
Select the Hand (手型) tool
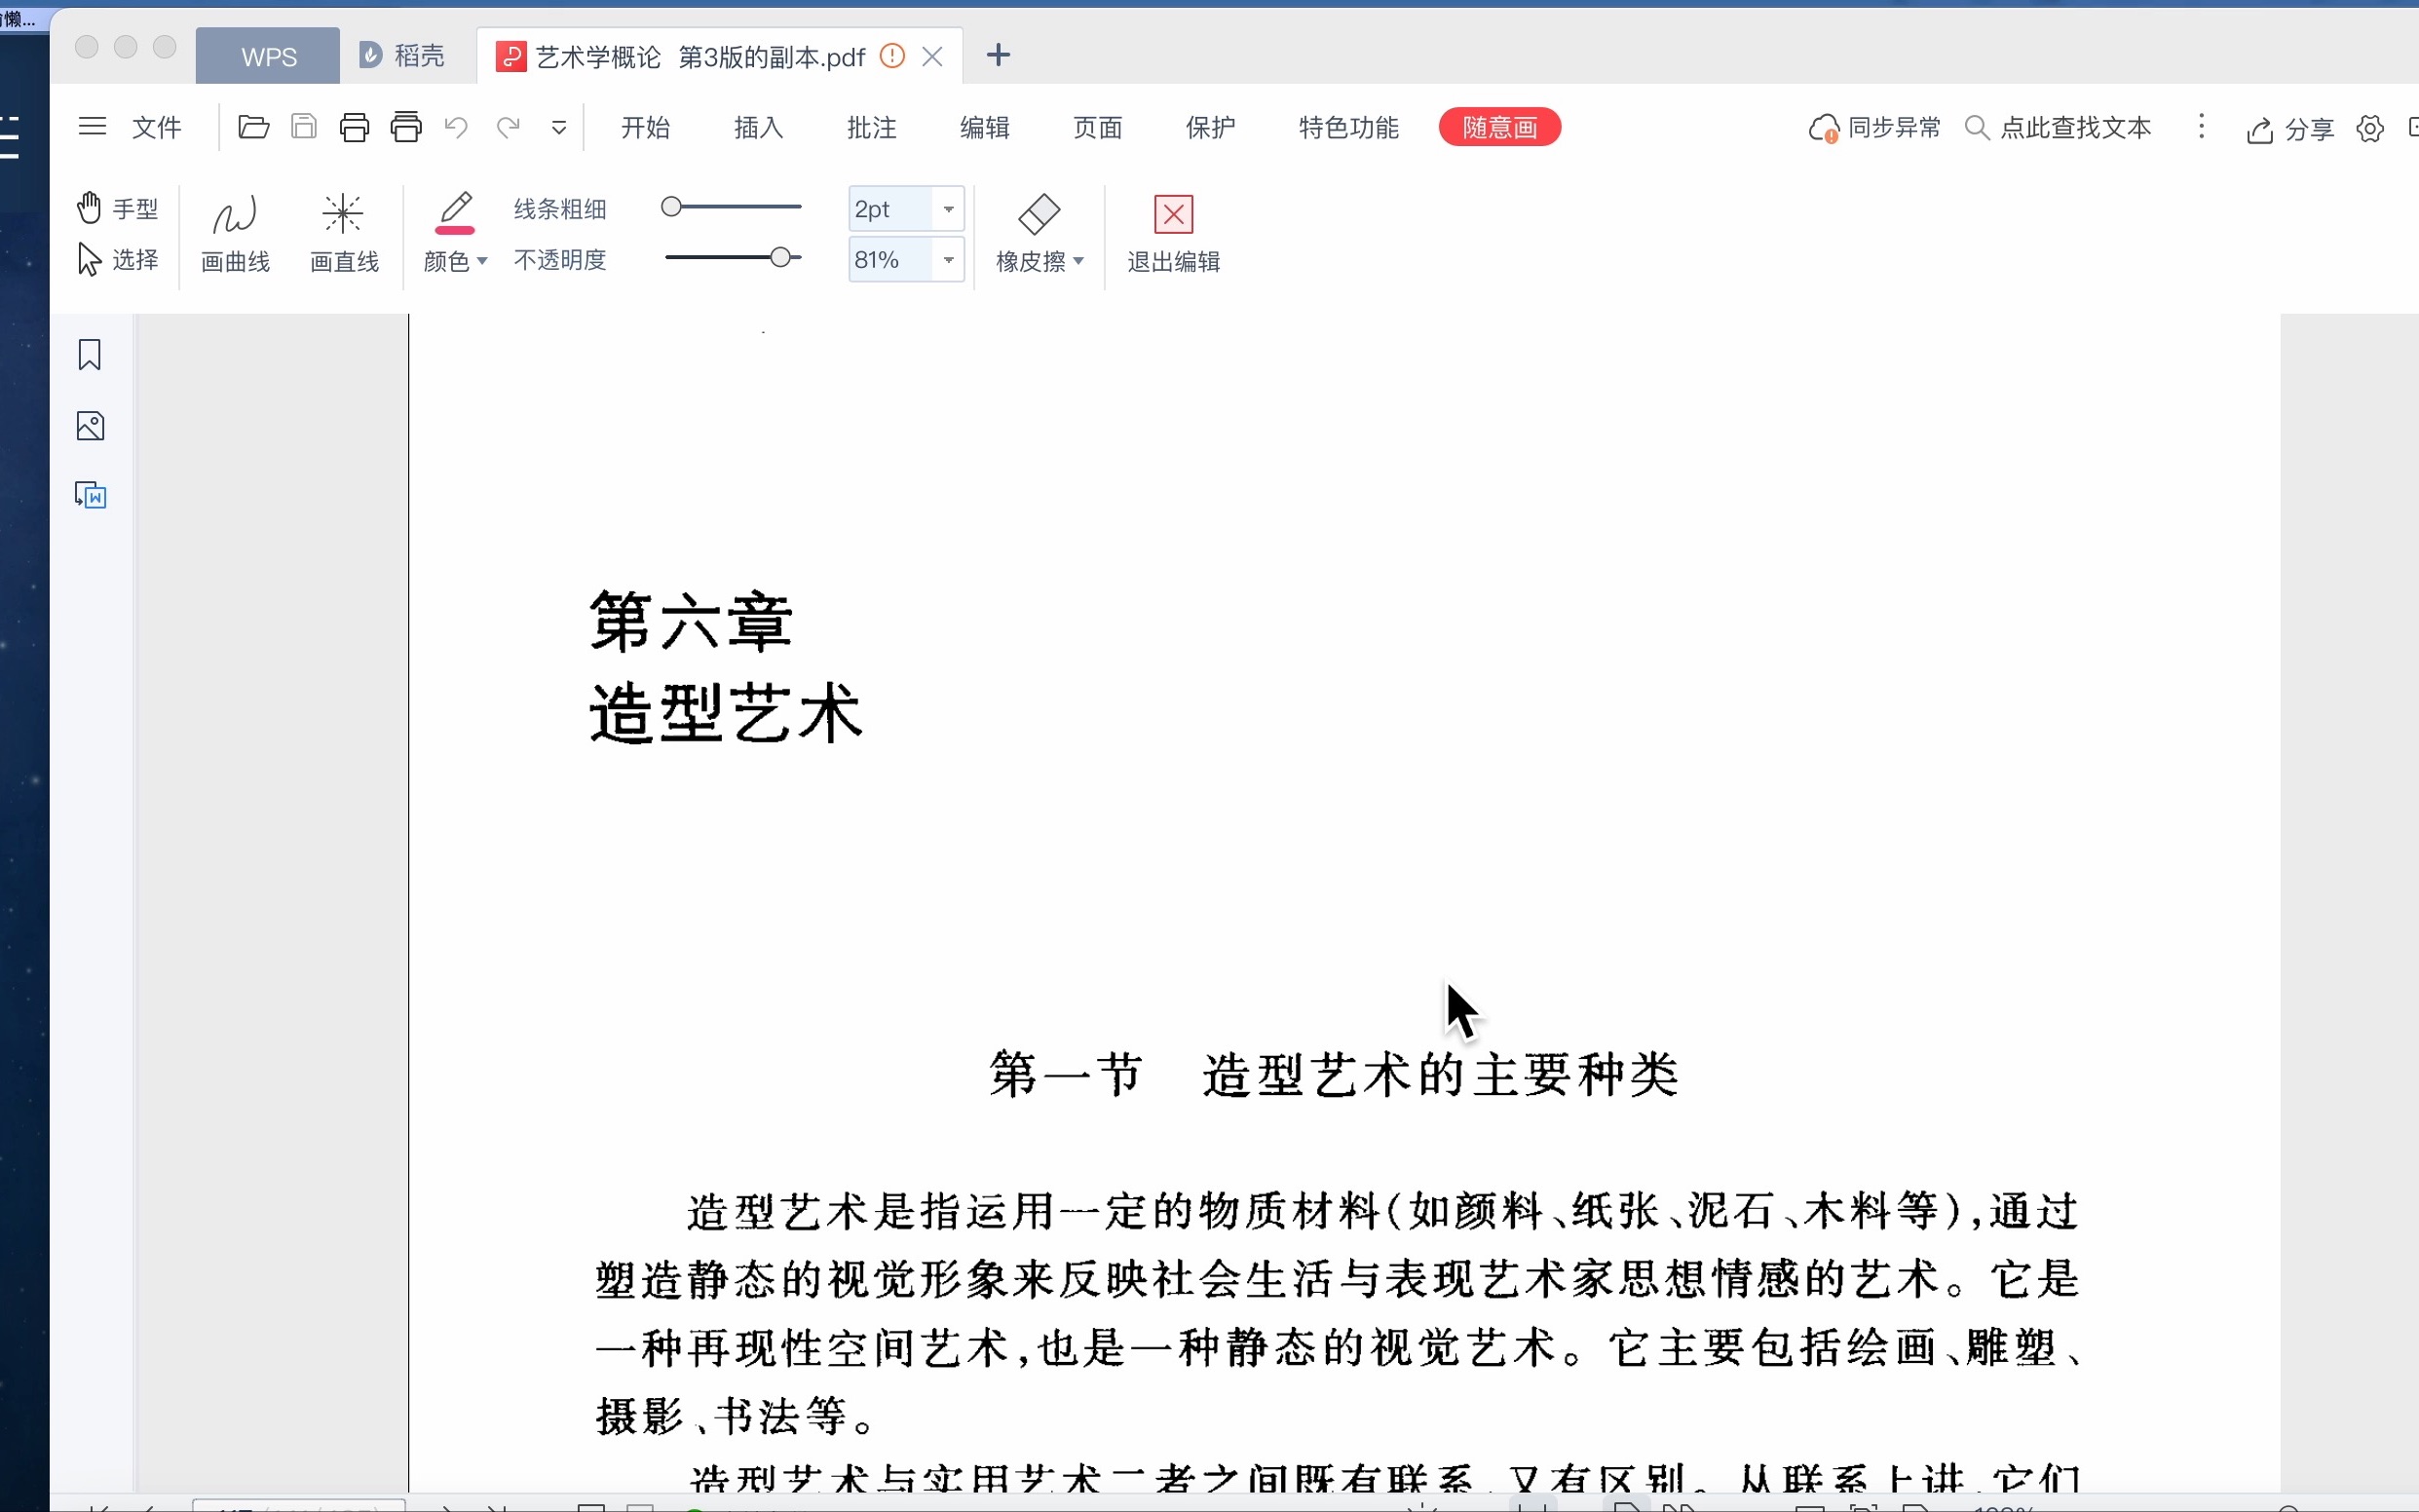117,208
